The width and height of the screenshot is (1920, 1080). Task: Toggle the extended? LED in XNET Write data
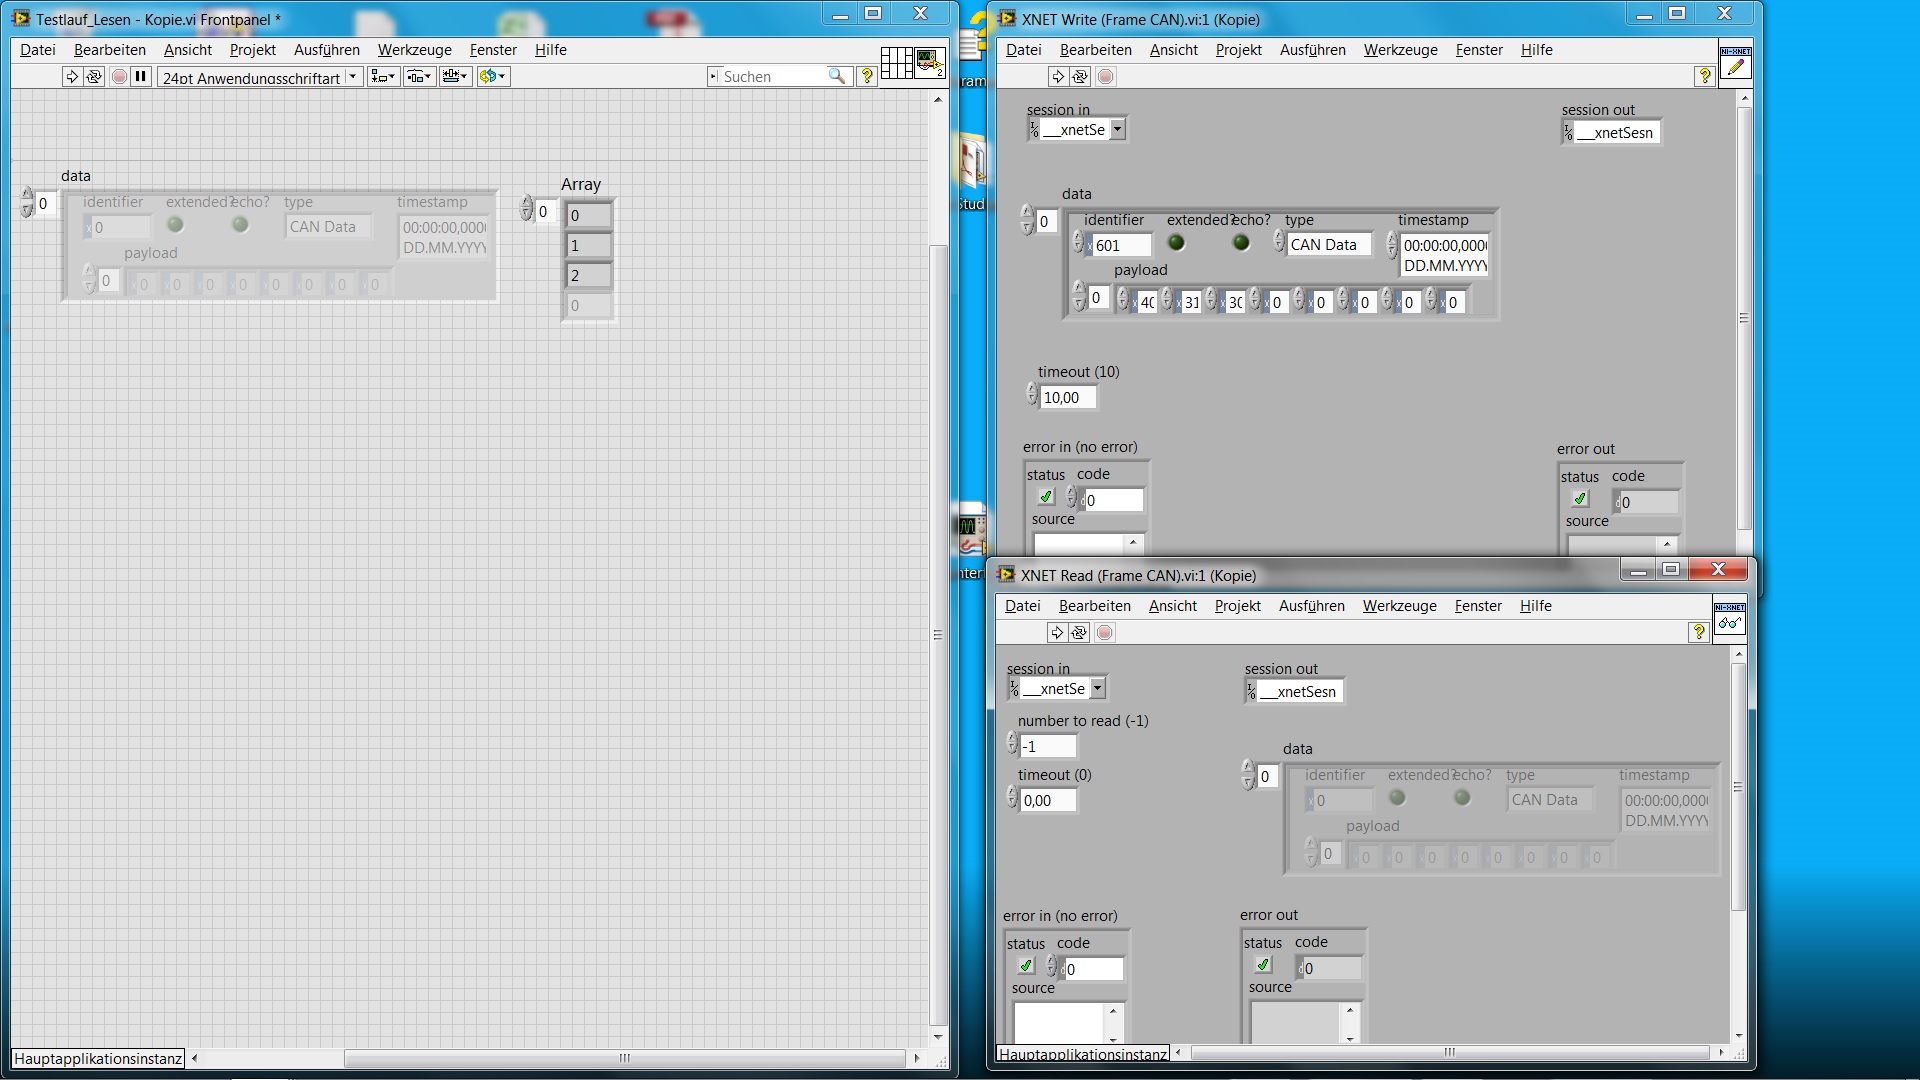click(x=1176, y=243)
